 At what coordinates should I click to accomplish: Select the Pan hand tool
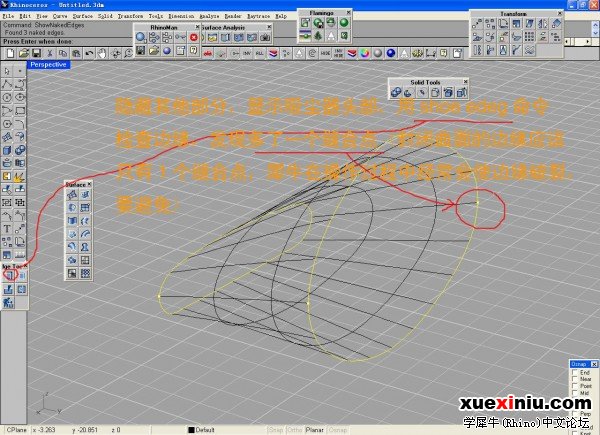point(102,53)
